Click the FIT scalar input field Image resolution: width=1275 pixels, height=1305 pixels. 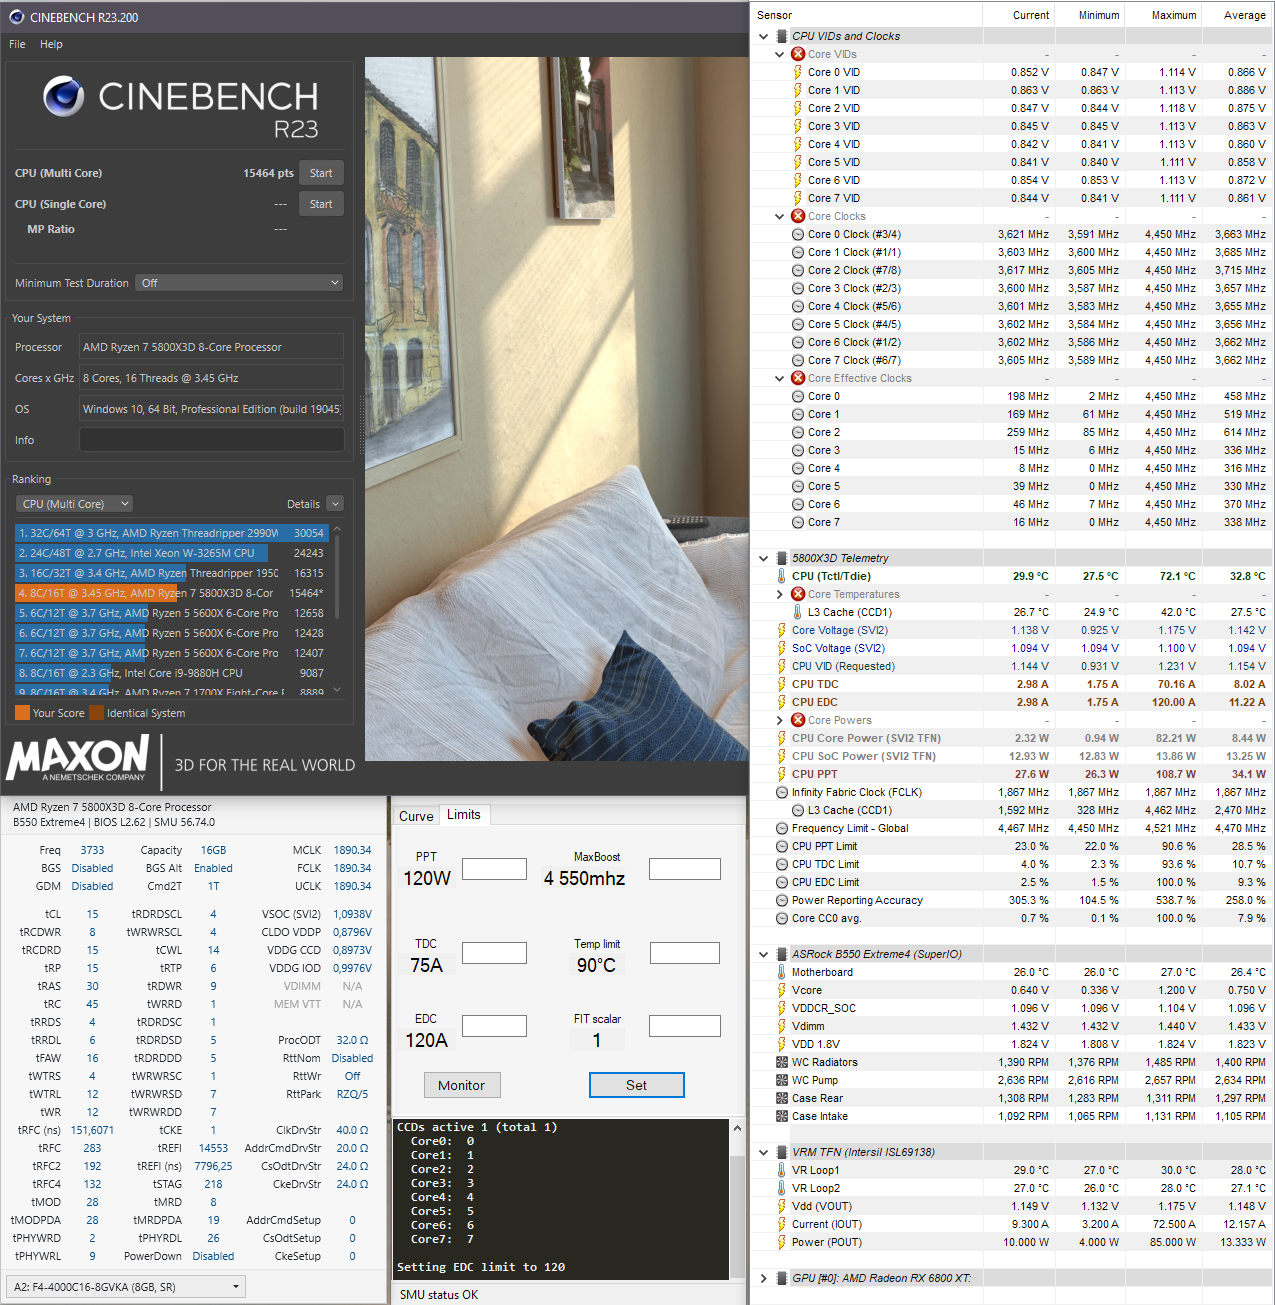pos(685,1026)
